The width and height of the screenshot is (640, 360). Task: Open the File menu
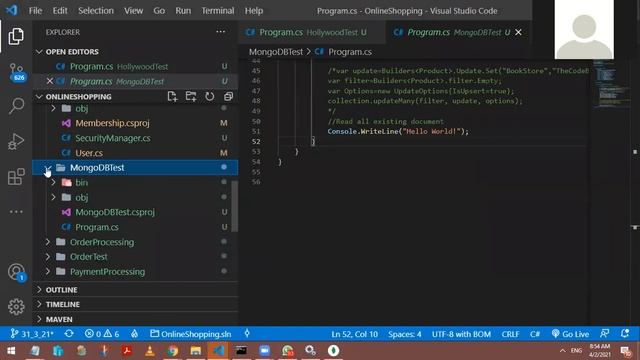pos(35,11)
